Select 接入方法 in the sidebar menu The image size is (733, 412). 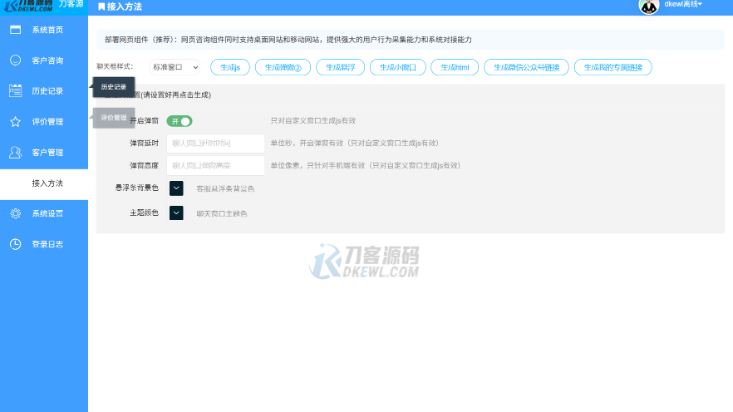tap(47, 183)
